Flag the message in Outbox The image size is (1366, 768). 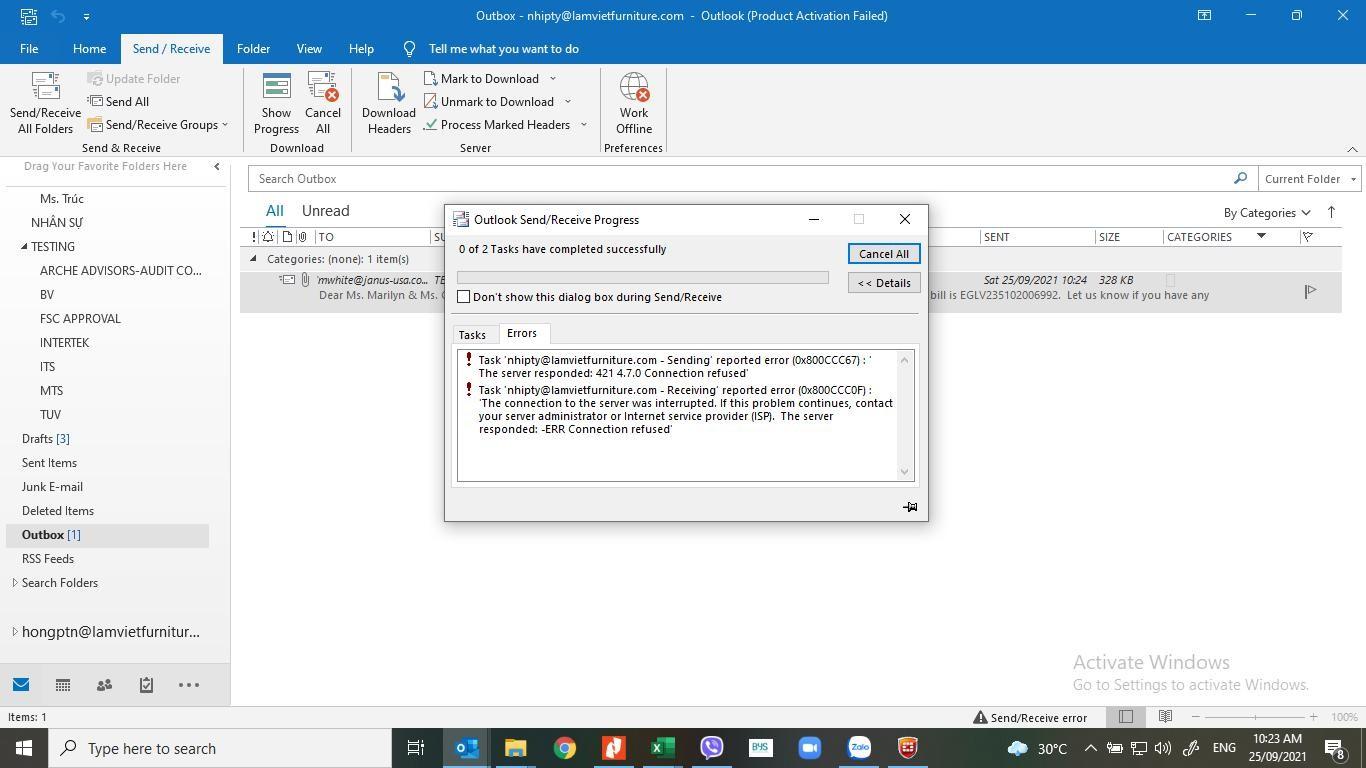(x=1310, y=291)
